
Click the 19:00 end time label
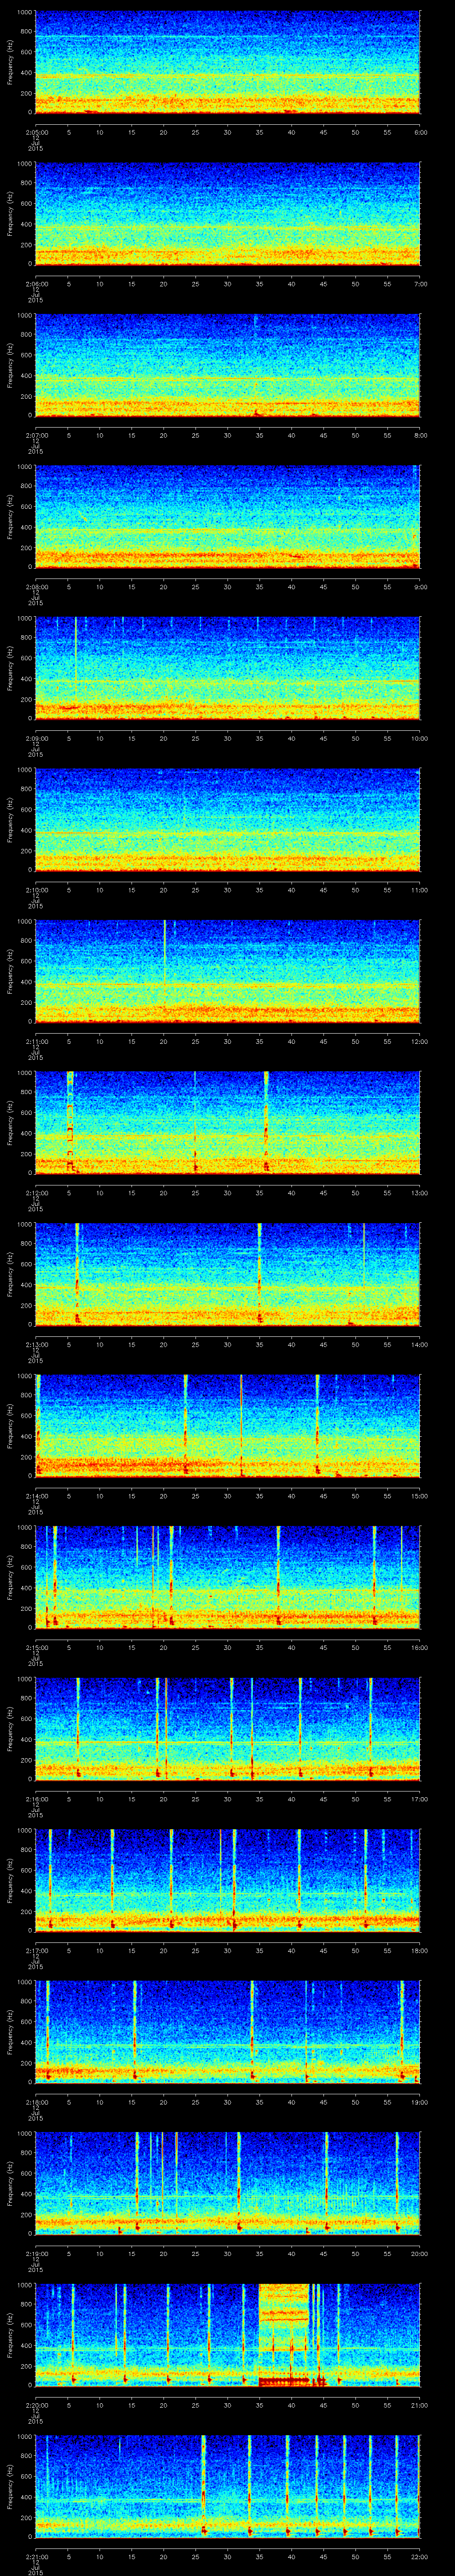(x=419, y=2102)
